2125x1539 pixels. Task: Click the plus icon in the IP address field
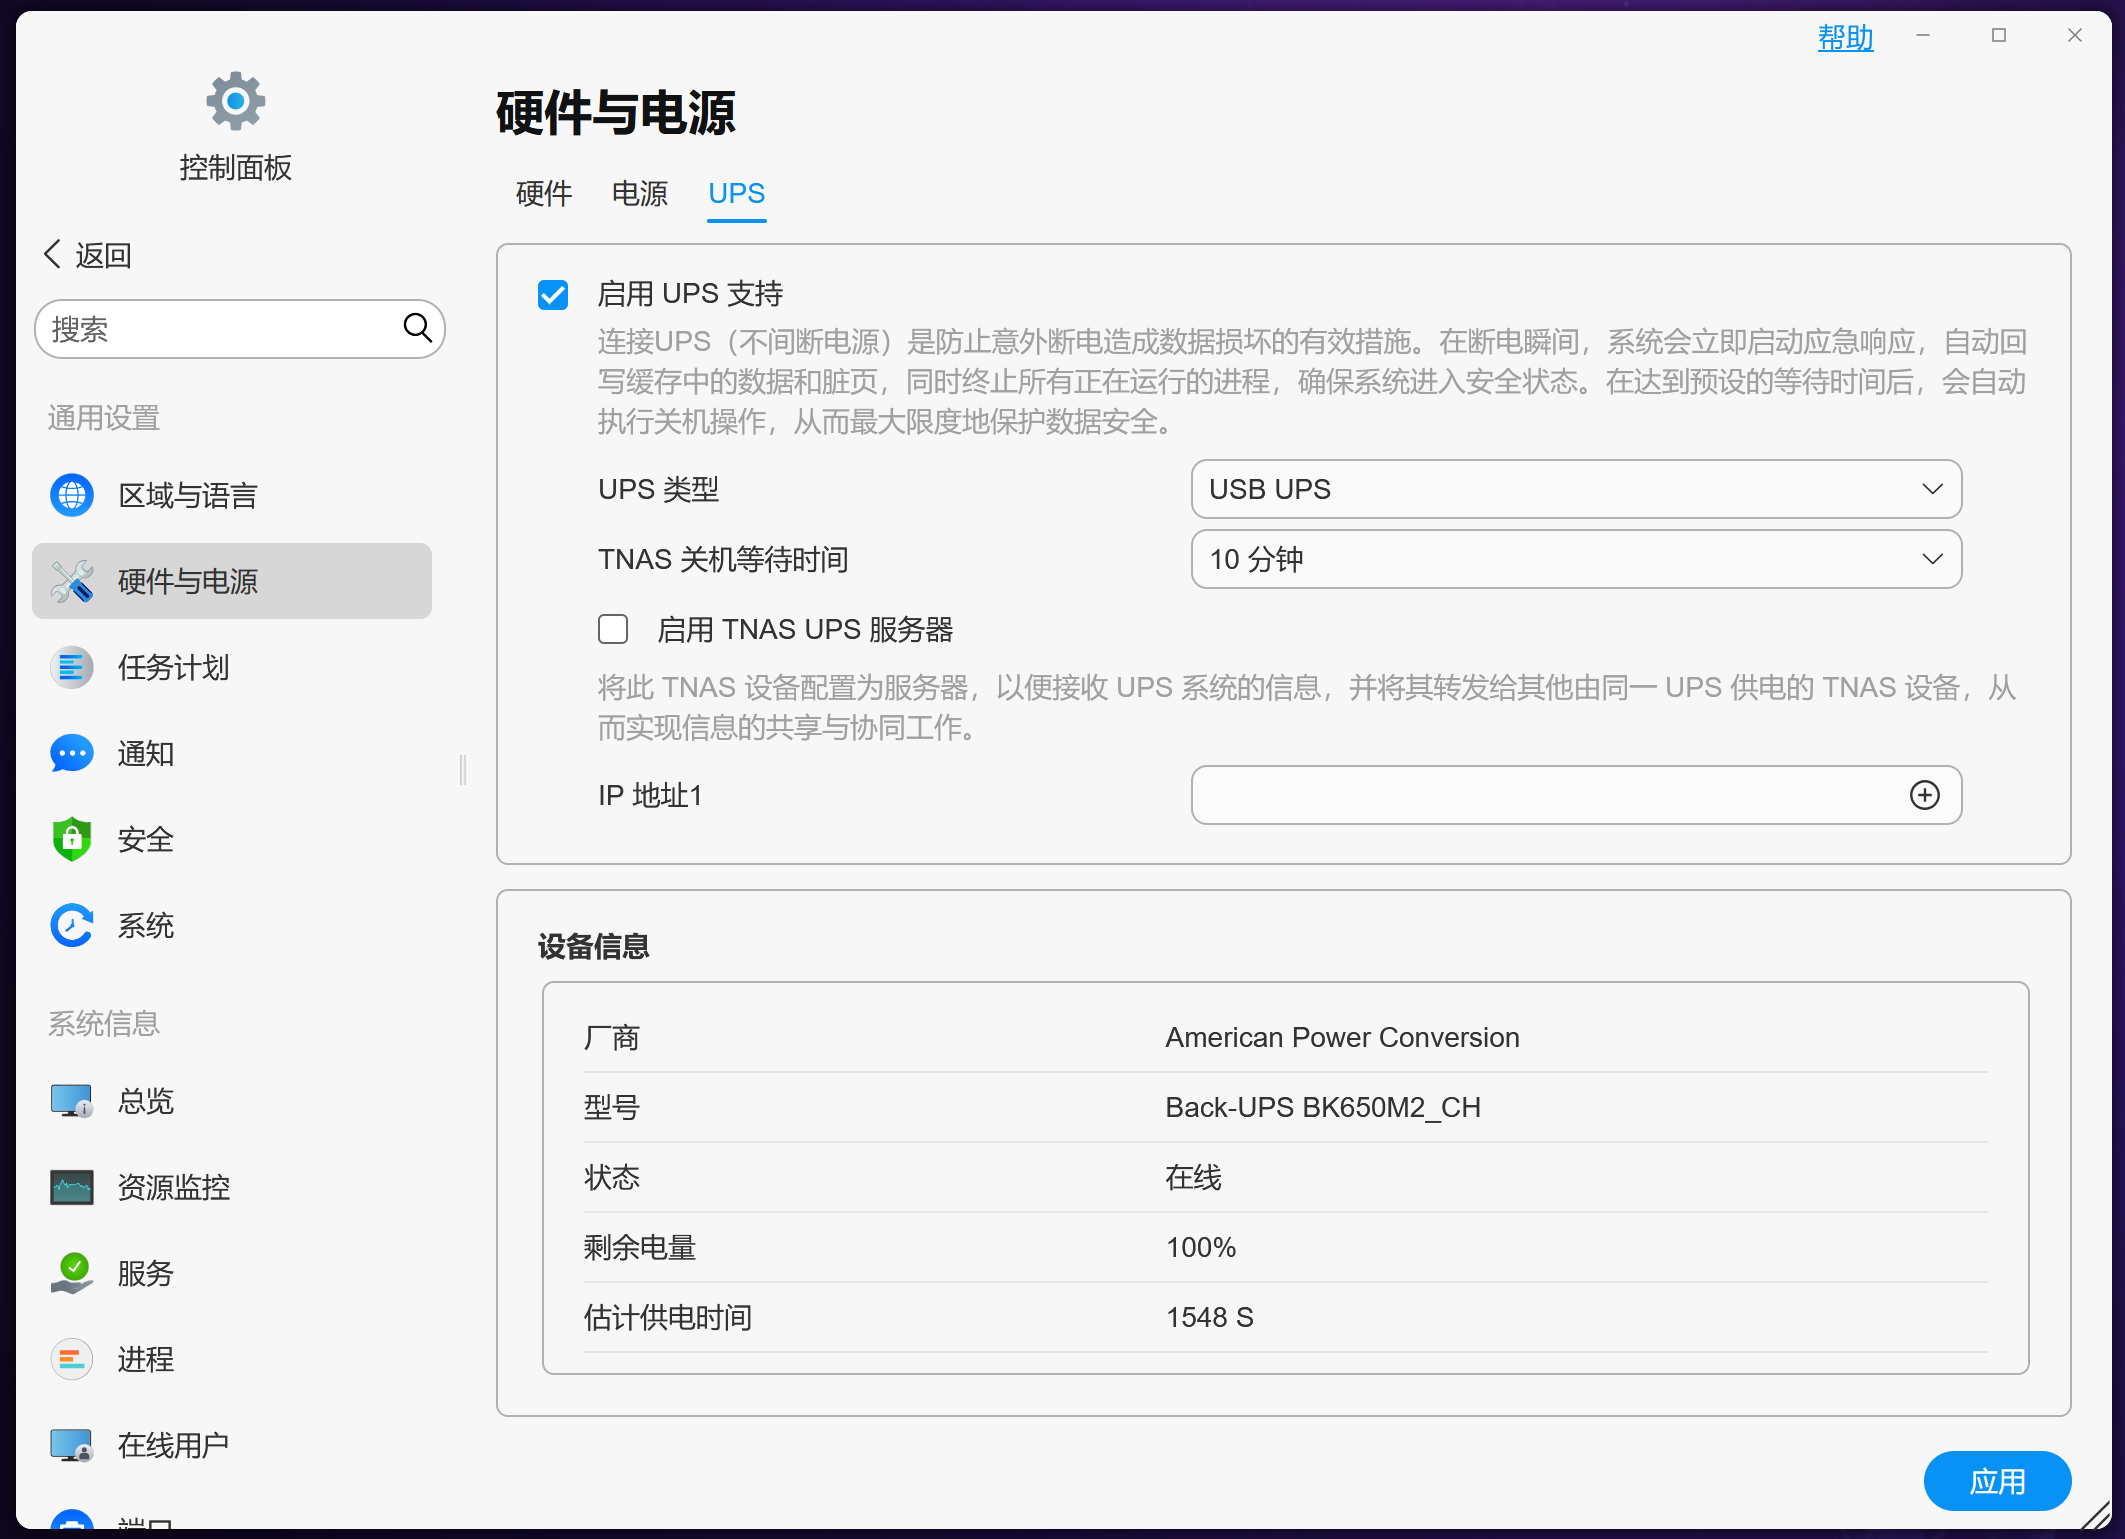pos(1924,795)
